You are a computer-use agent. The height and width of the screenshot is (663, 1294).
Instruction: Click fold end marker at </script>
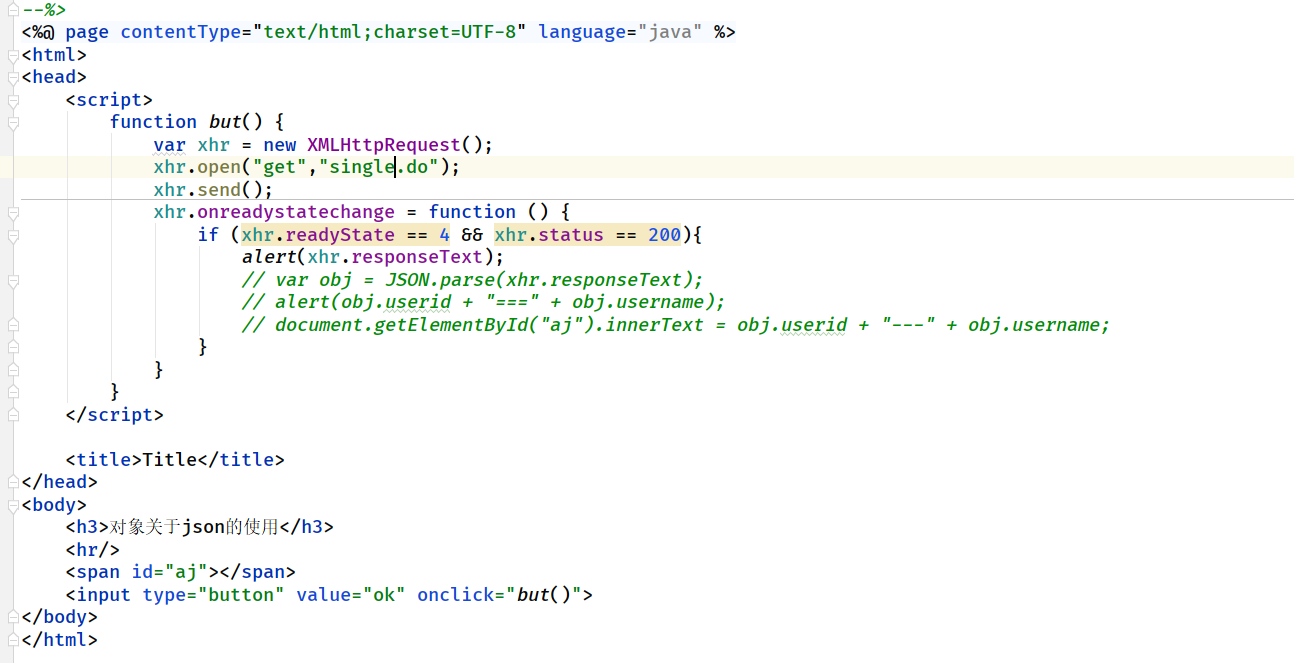(x=12, y=415)
